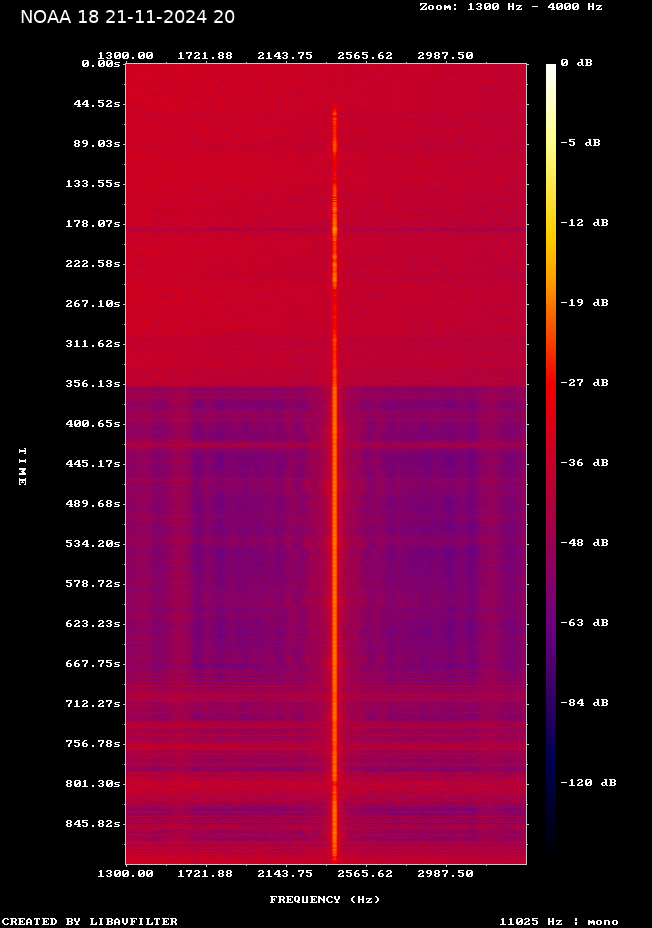Click the vertical TIME axis label
The height and width of the screenshot is (928, 652).
pos(22,466)
